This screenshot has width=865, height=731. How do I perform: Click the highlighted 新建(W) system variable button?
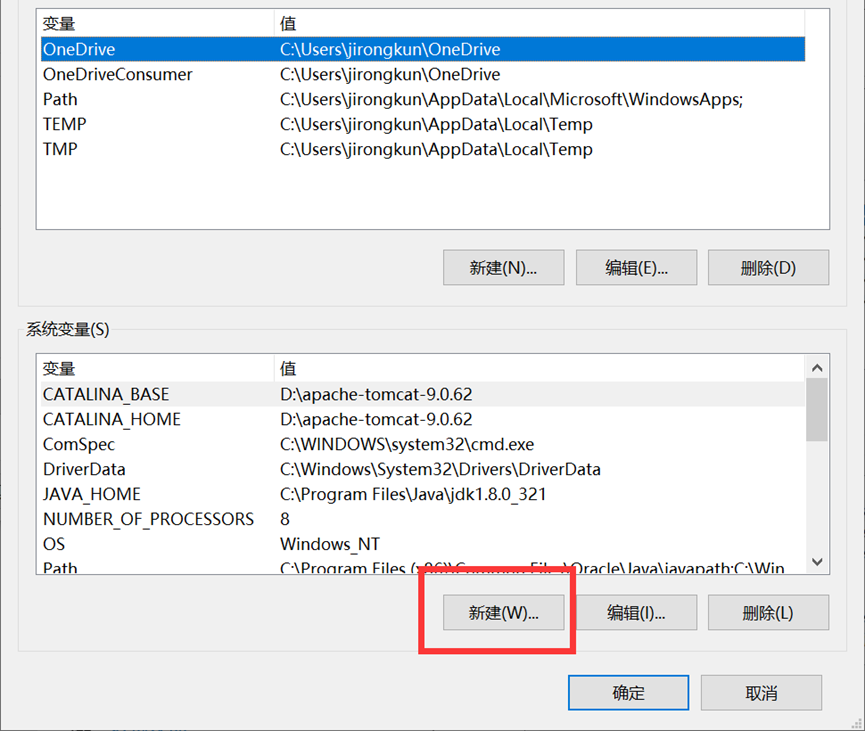pos(503,612)
